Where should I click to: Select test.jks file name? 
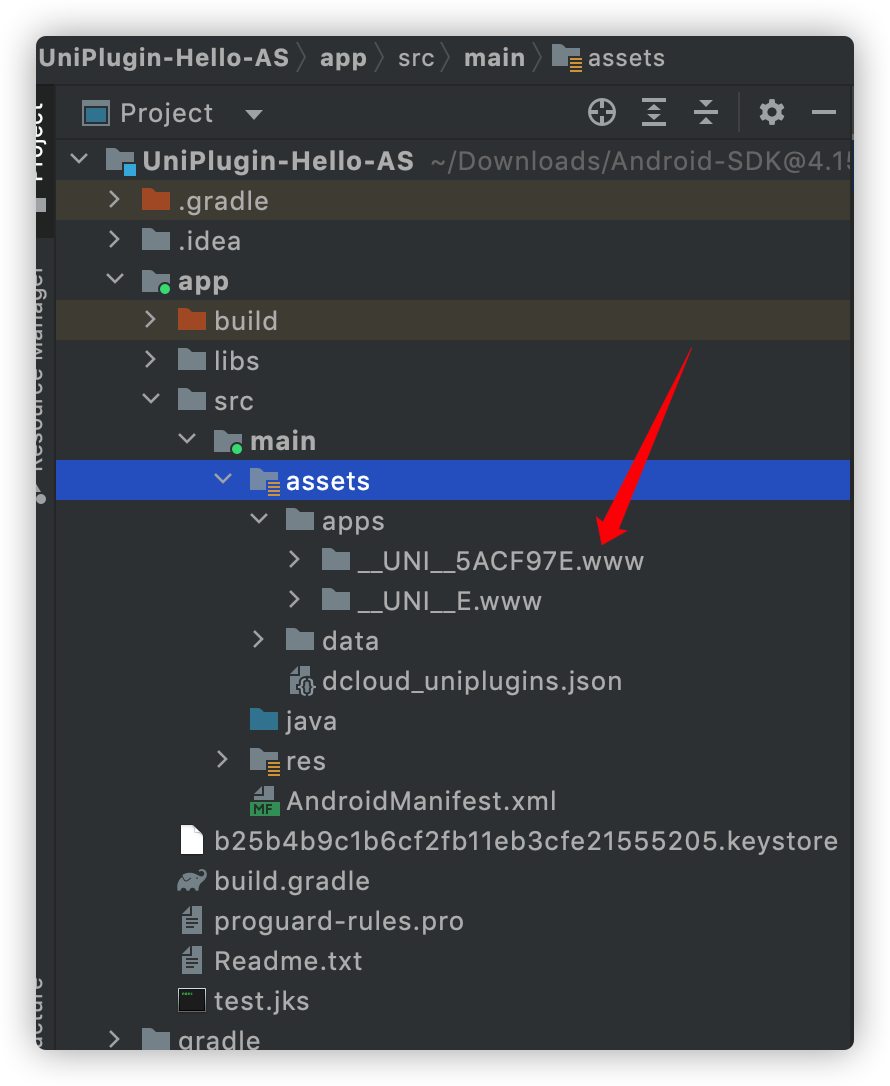tap(262, 1001)
